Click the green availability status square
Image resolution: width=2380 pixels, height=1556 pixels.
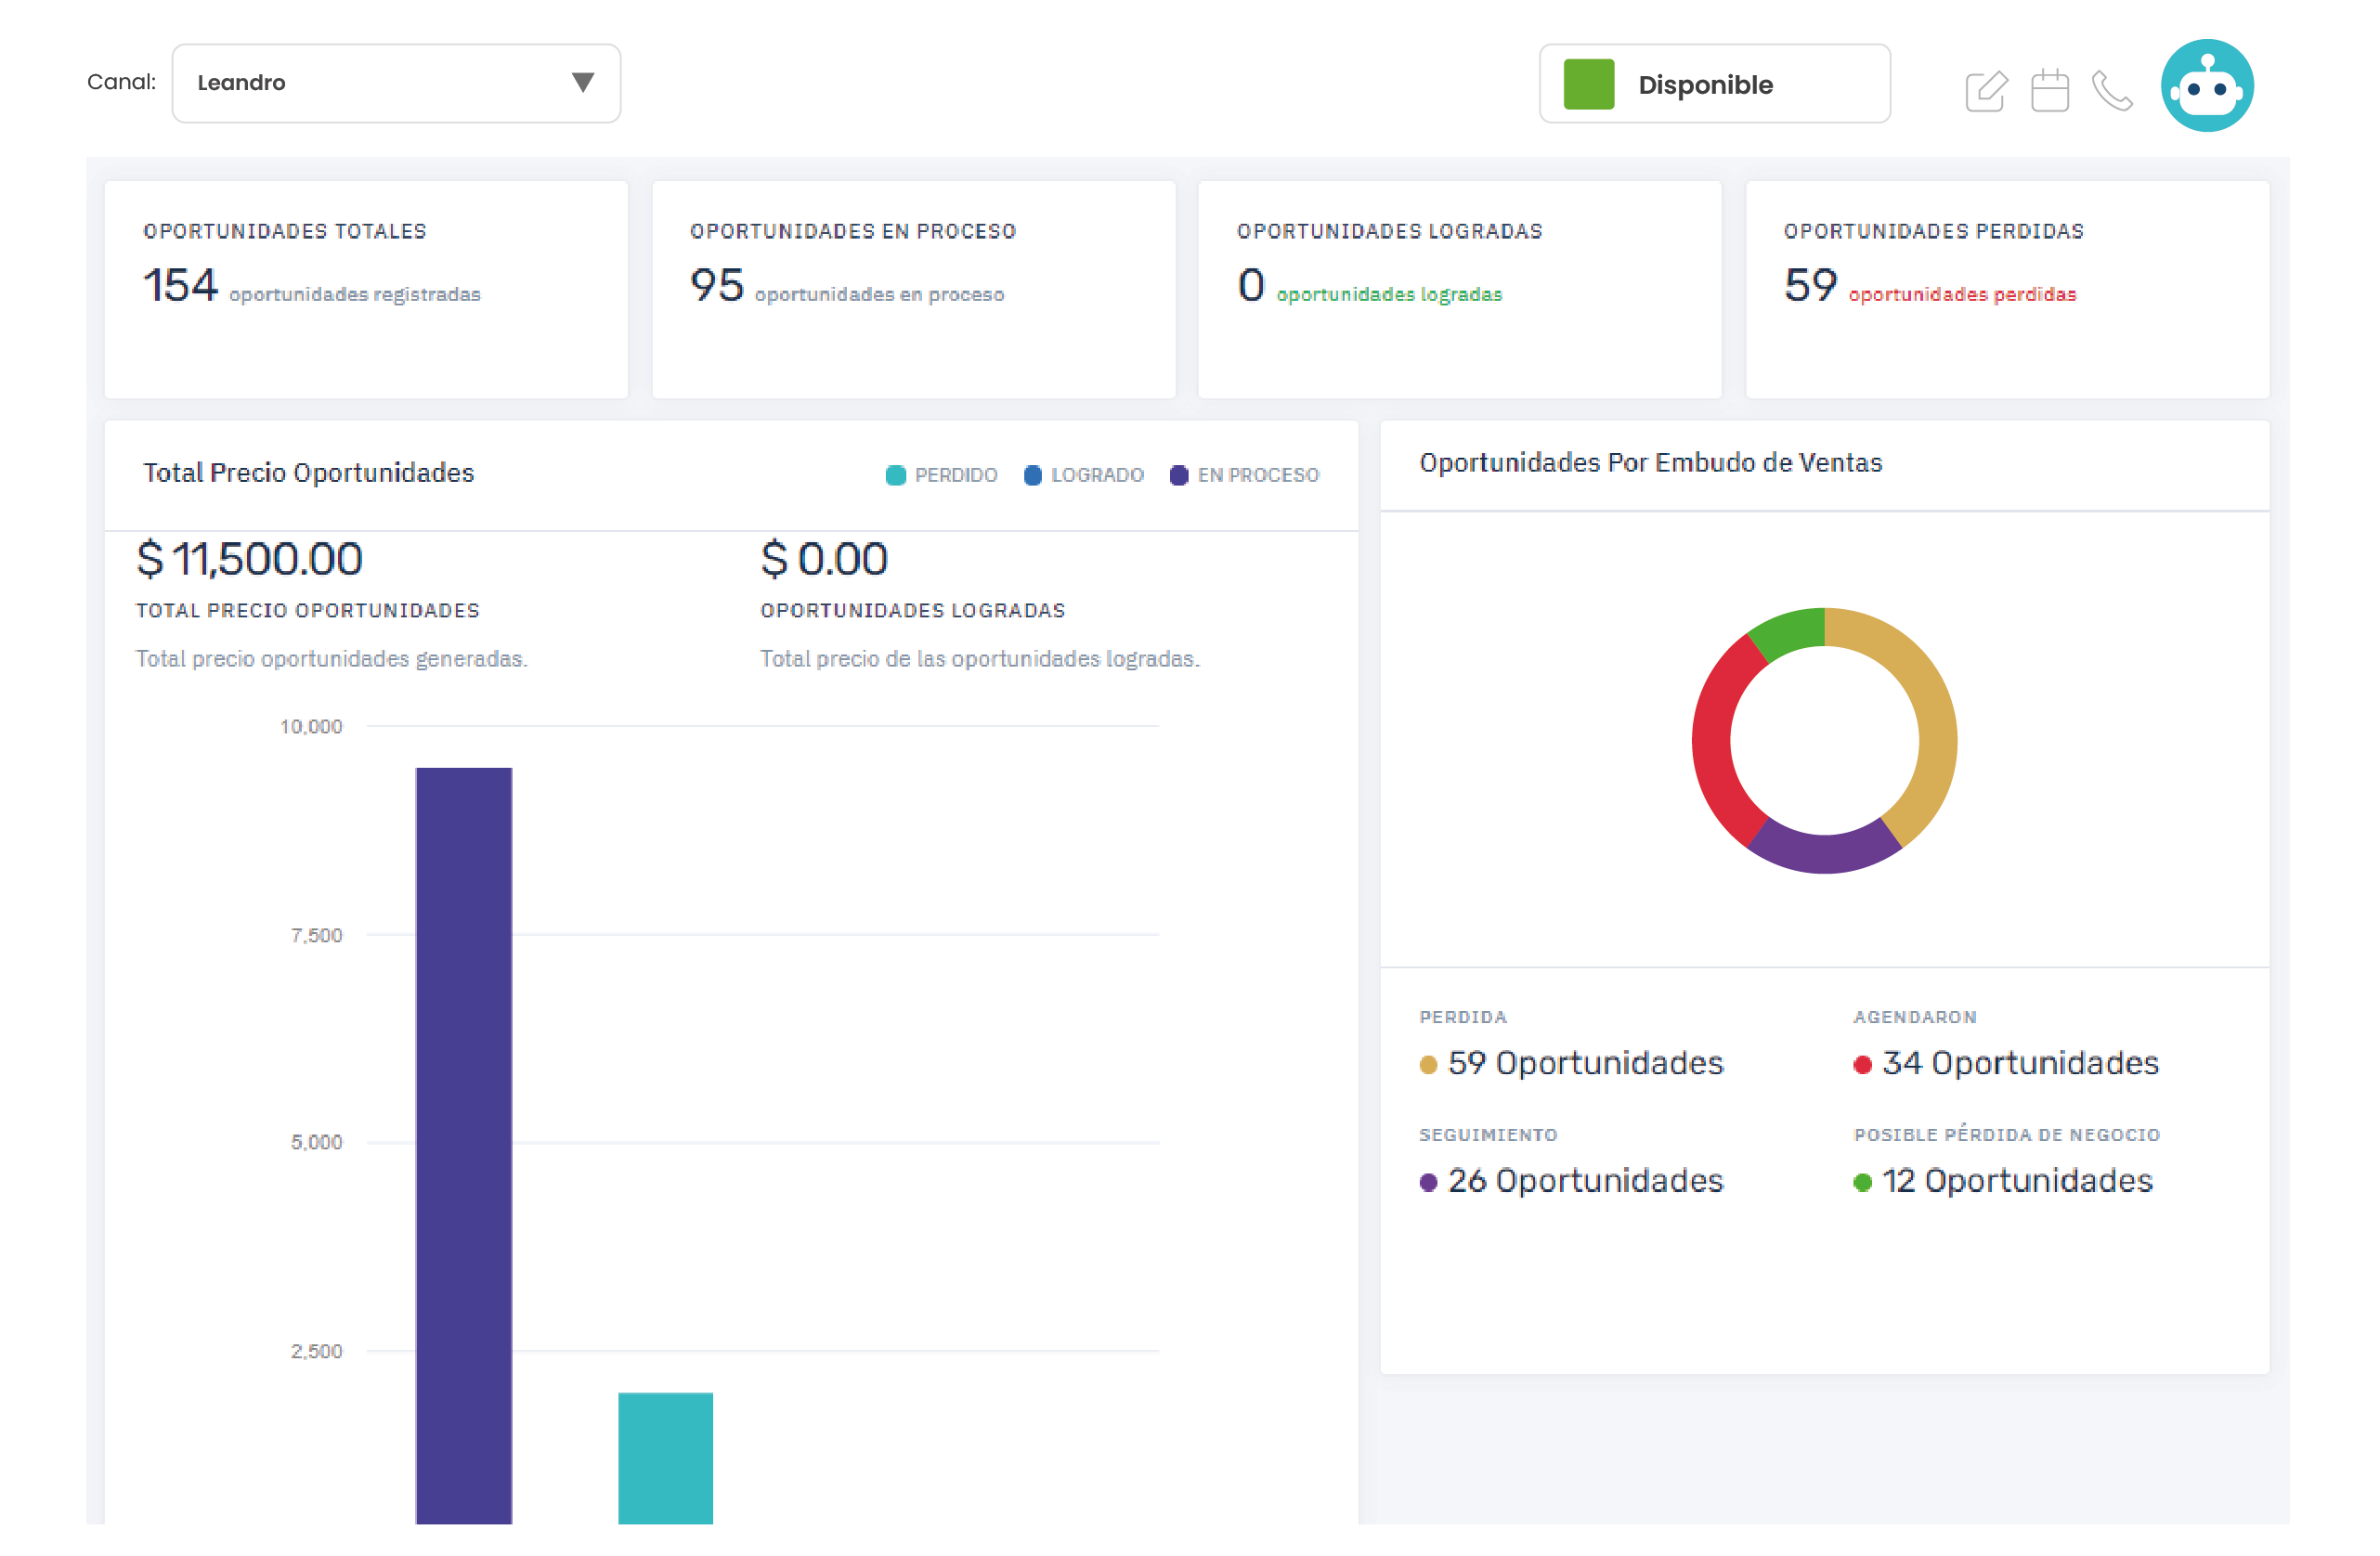(x=1589, y=84)
